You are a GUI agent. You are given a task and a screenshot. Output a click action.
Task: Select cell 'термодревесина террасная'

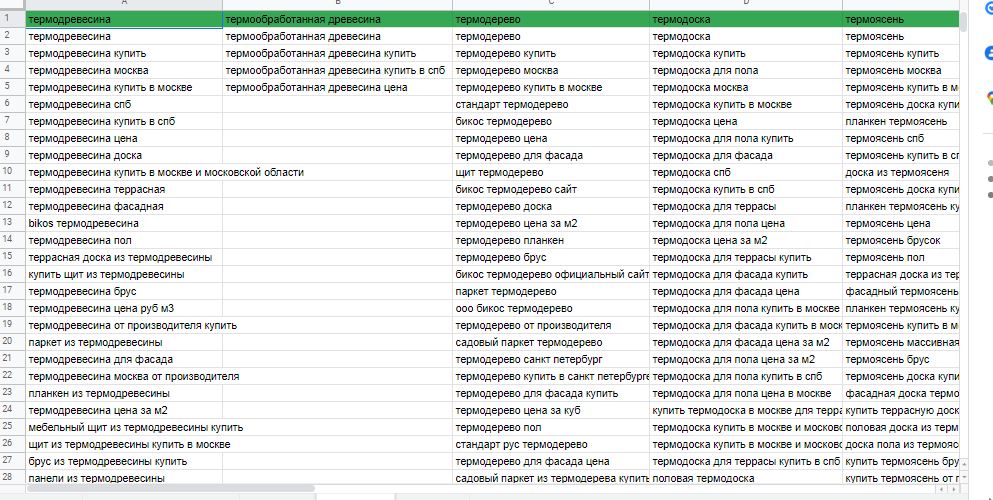[124, 189]
